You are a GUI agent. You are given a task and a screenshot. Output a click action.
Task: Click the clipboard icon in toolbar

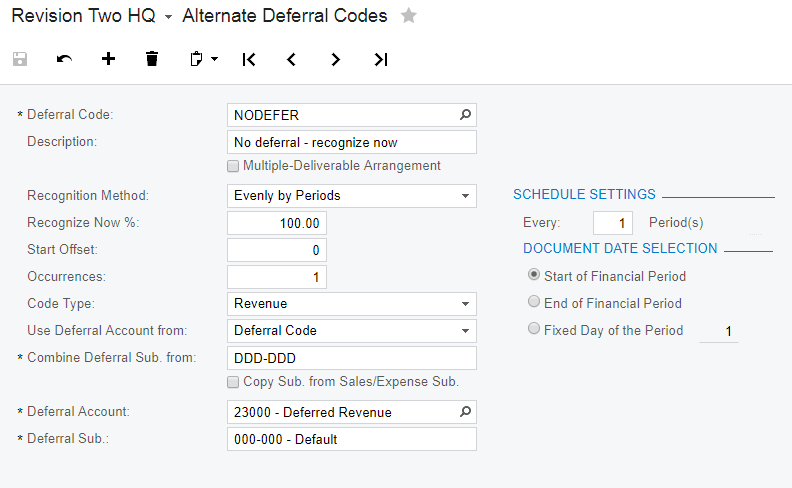coord(196,59)
